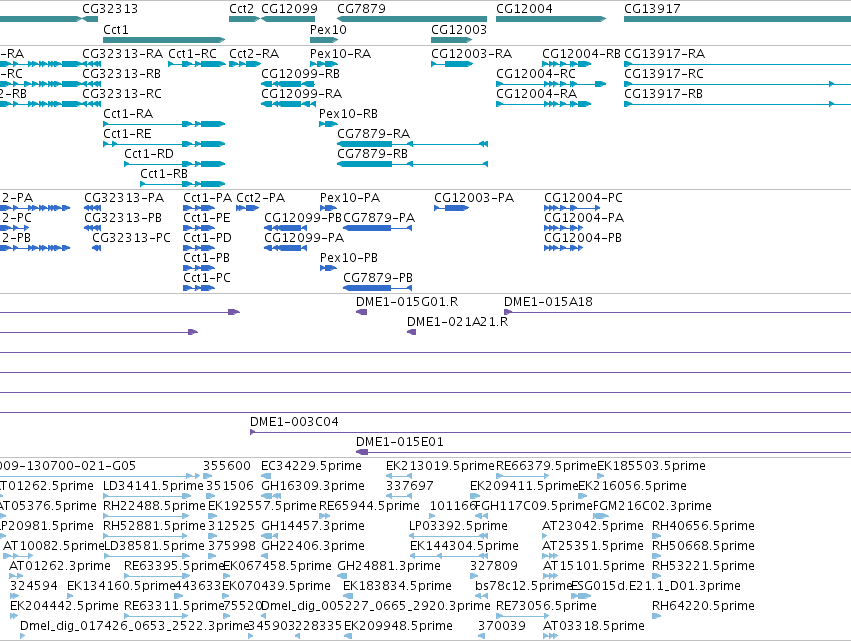Screen dimensions: 851x641
Task: Select transcript CG12099-RB
Action: [x=288, y=84]
